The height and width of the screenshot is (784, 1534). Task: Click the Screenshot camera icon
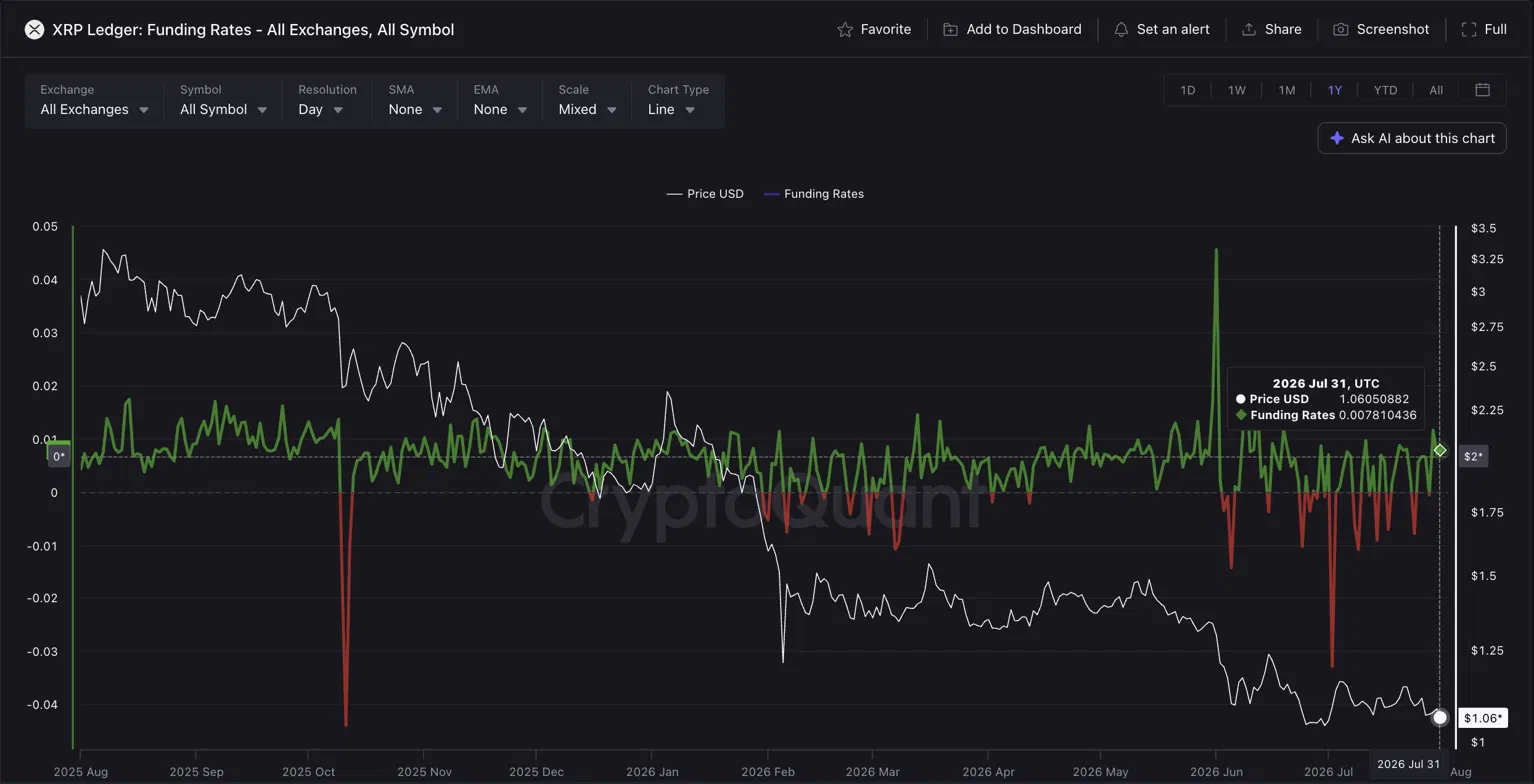click(1341, 30)
